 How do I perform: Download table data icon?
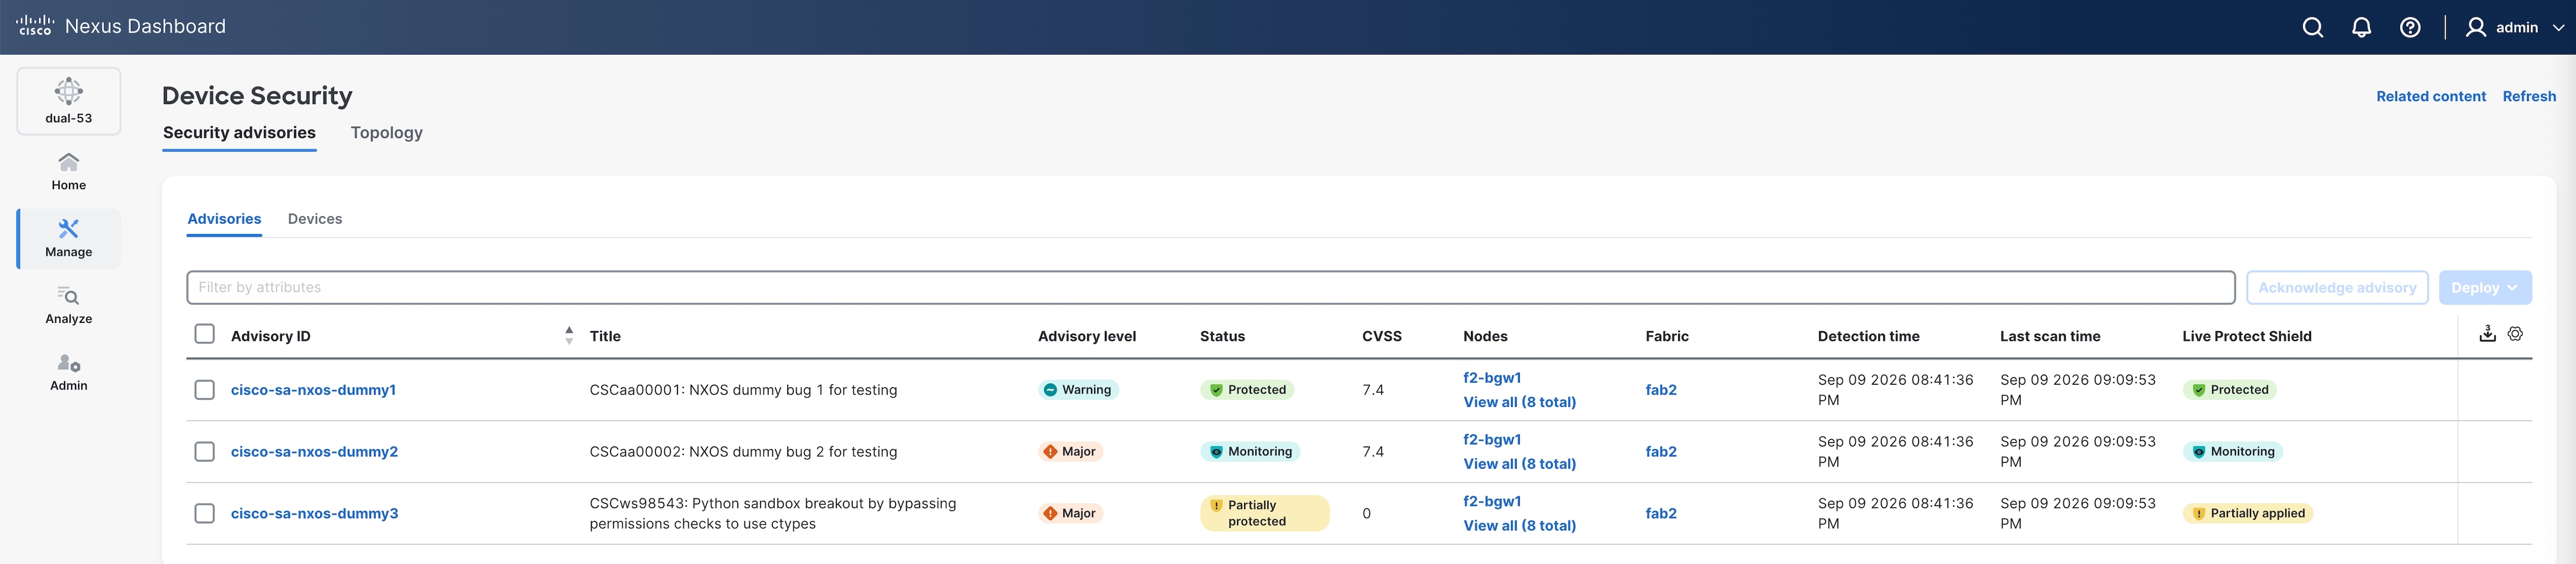[x=2488, y=334]
